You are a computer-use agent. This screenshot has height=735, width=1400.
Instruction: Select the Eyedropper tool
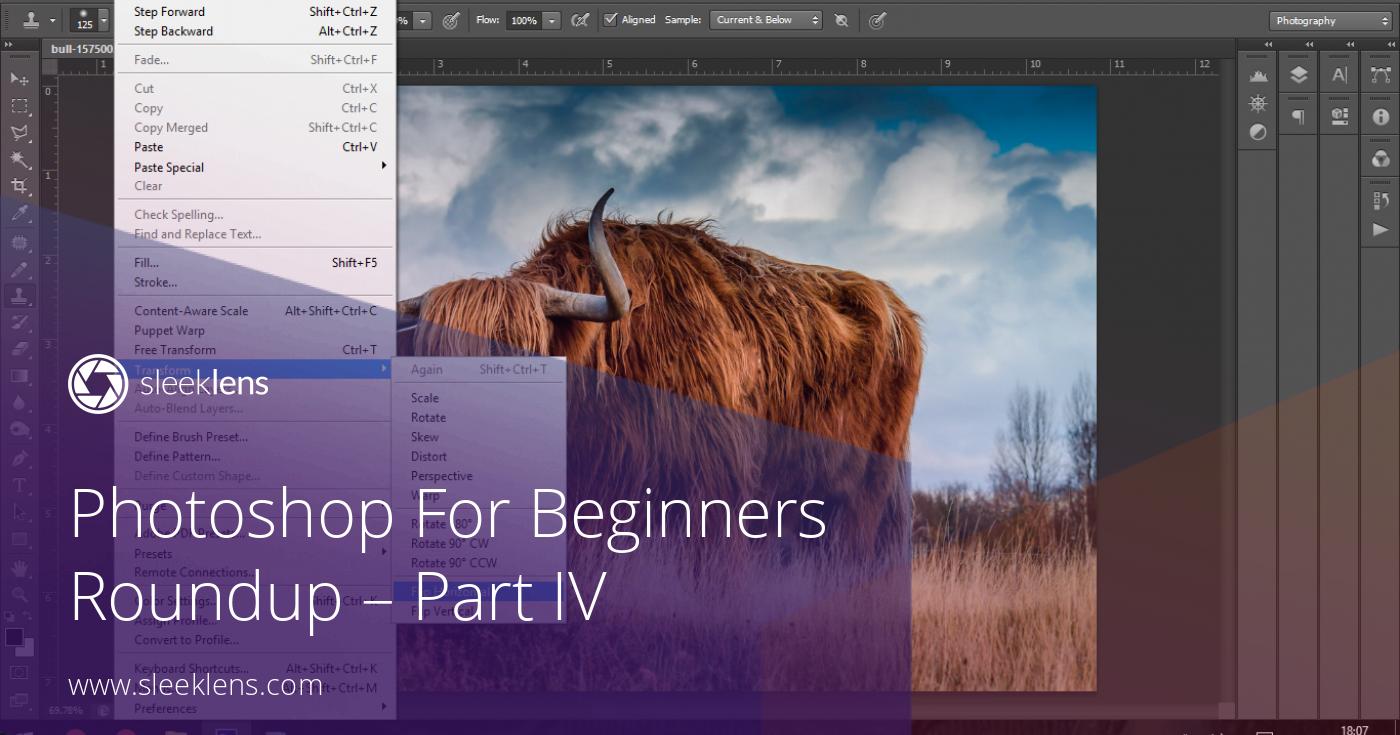pos(19,214)
